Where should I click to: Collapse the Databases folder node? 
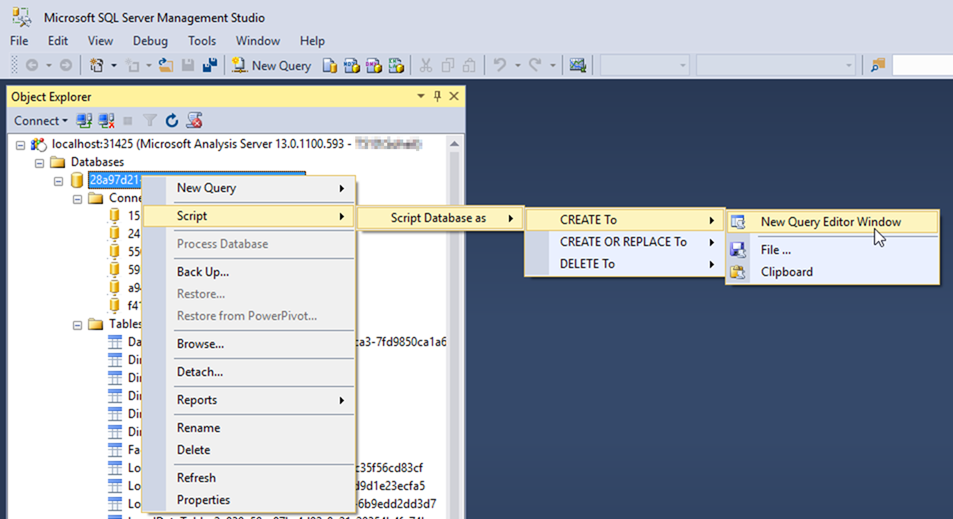pos(40,163)
